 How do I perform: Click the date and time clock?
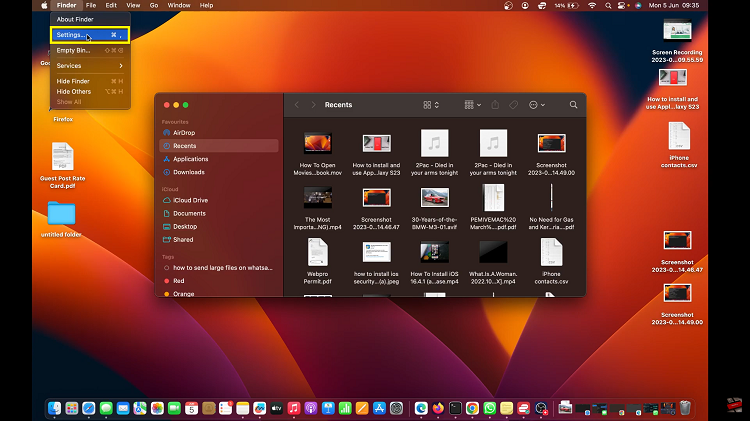(x=674, y=5)
